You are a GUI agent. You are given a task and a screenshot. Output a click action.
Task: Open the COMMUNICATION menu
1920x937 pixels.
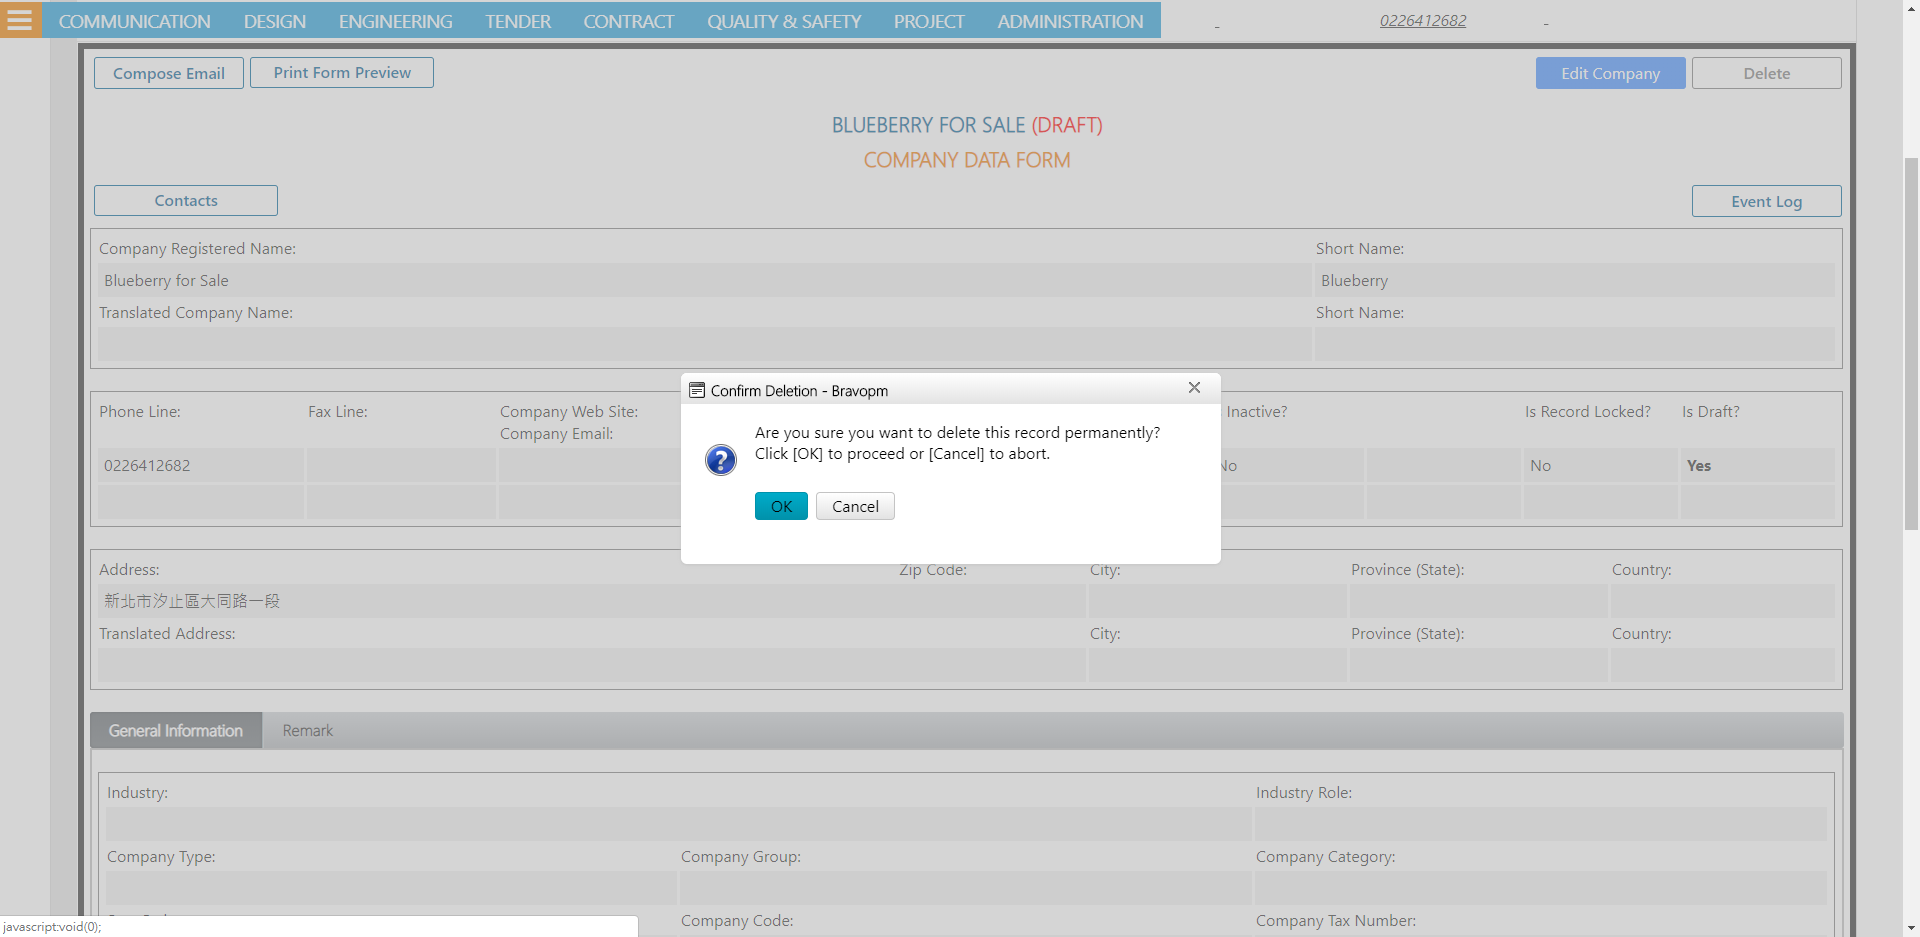[x=134, y=21]
